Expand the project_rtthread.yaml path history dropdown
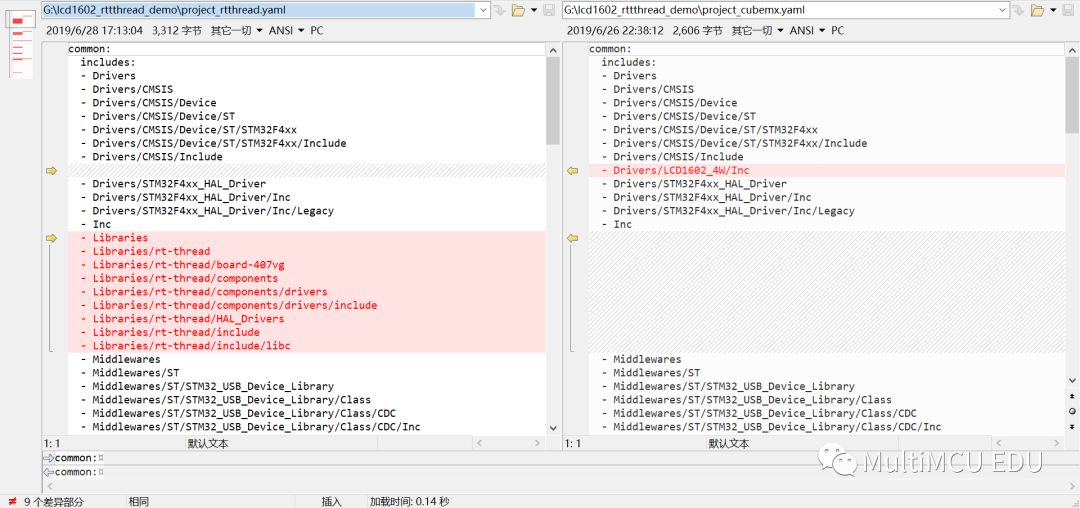The width and height of the screenshot is (1080, 508). click(483, 10)
